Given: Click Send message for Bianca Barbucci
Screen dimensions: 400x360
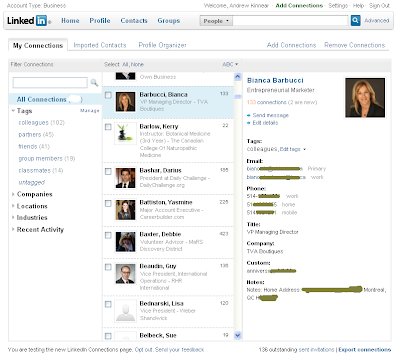Looking at the screenshot, I should 270,115.
